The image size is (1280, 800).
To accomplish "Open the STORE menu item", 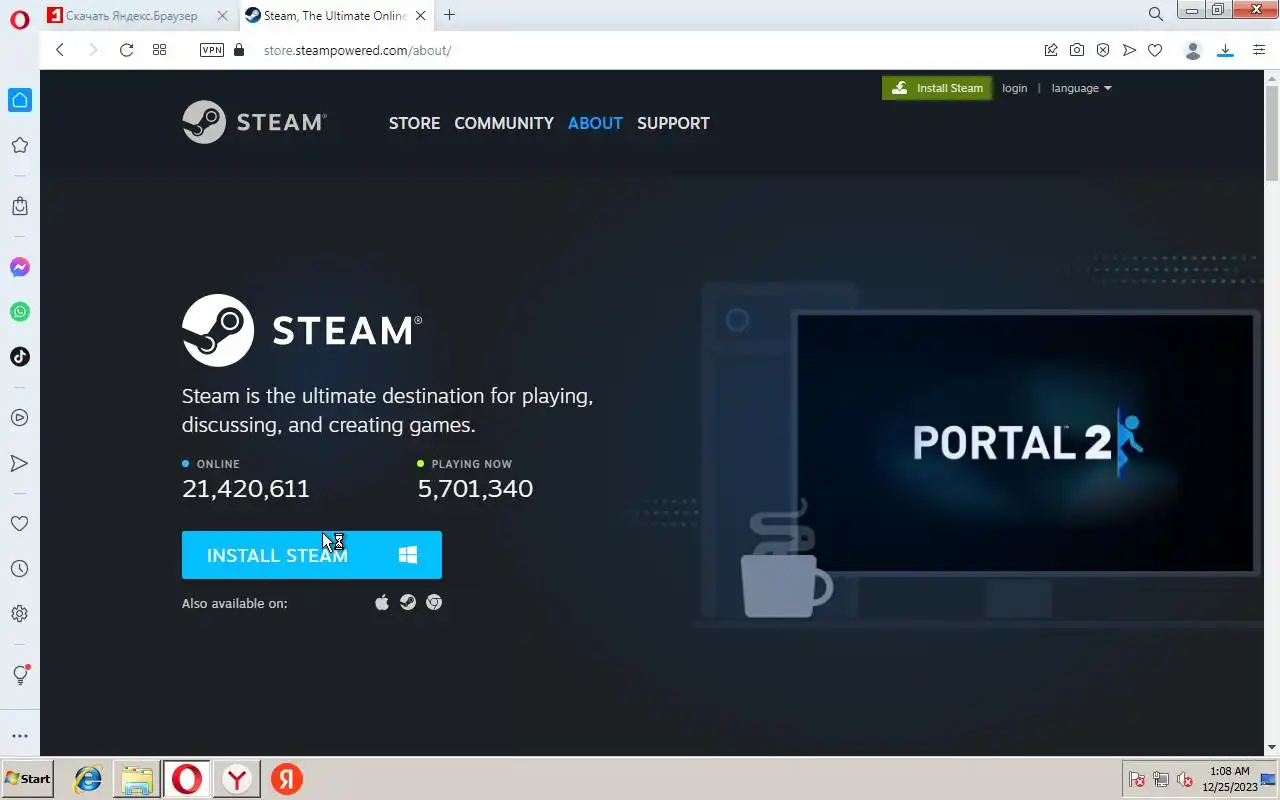I will (414, 123).
